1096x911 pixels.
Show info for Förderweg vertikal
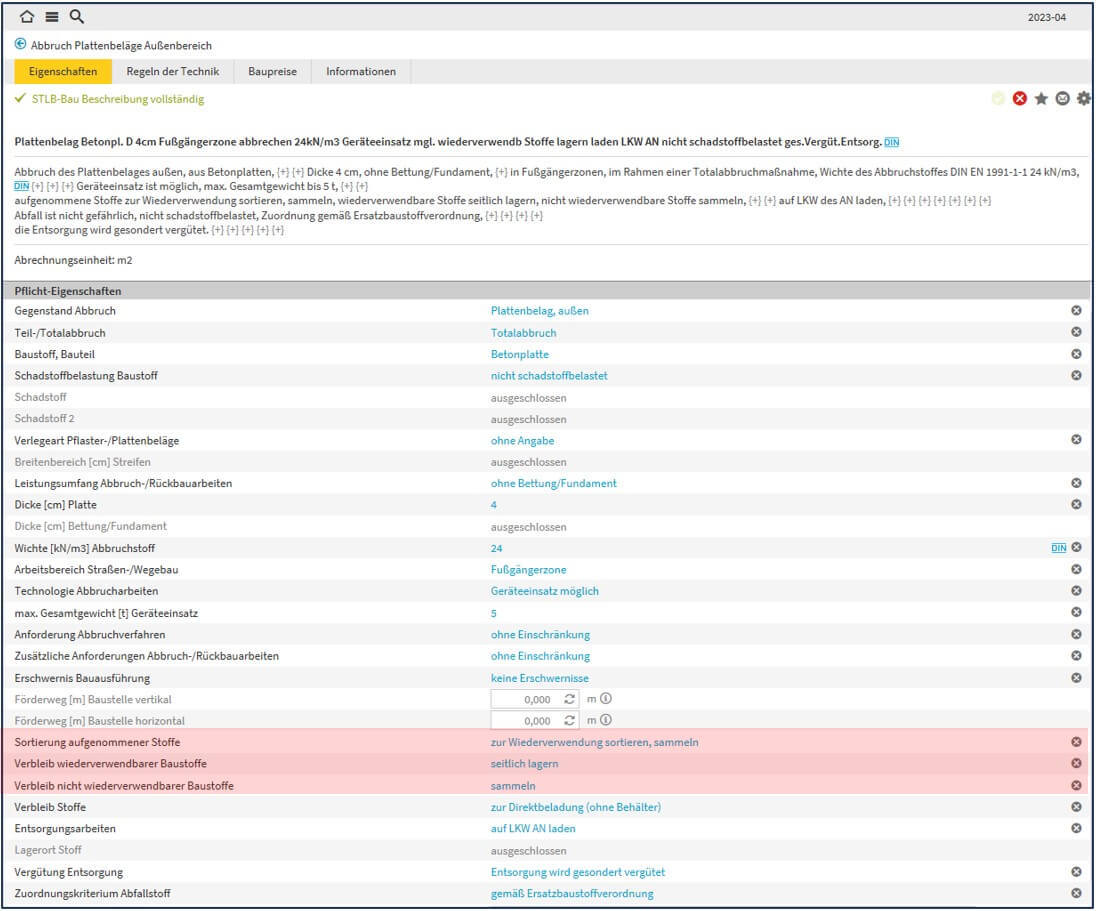606,698
